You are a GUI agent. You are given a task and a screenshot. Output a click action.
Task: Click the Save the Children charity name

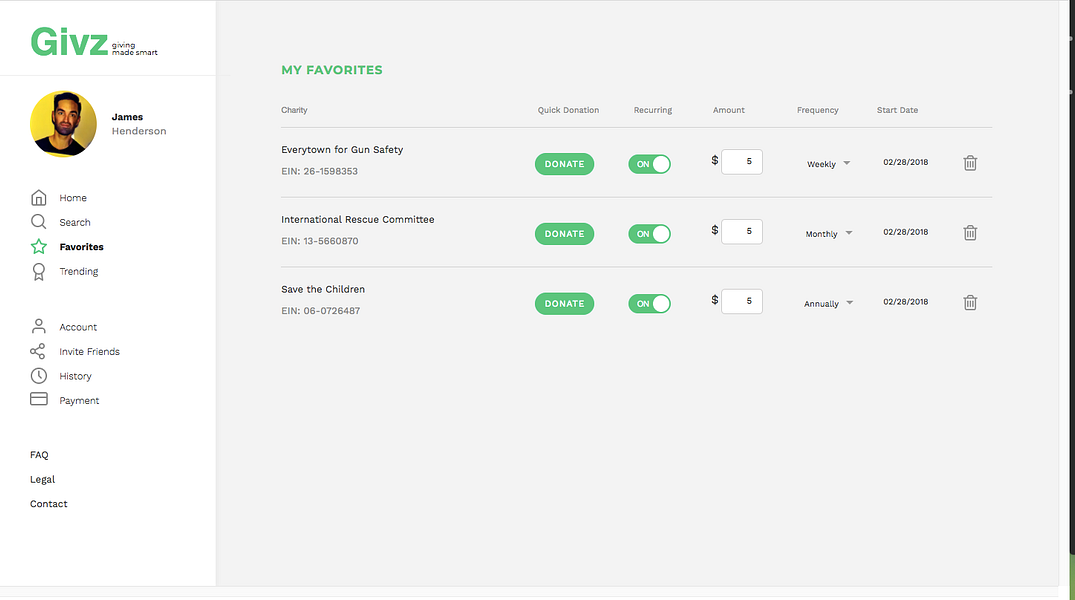click(323, 289)
